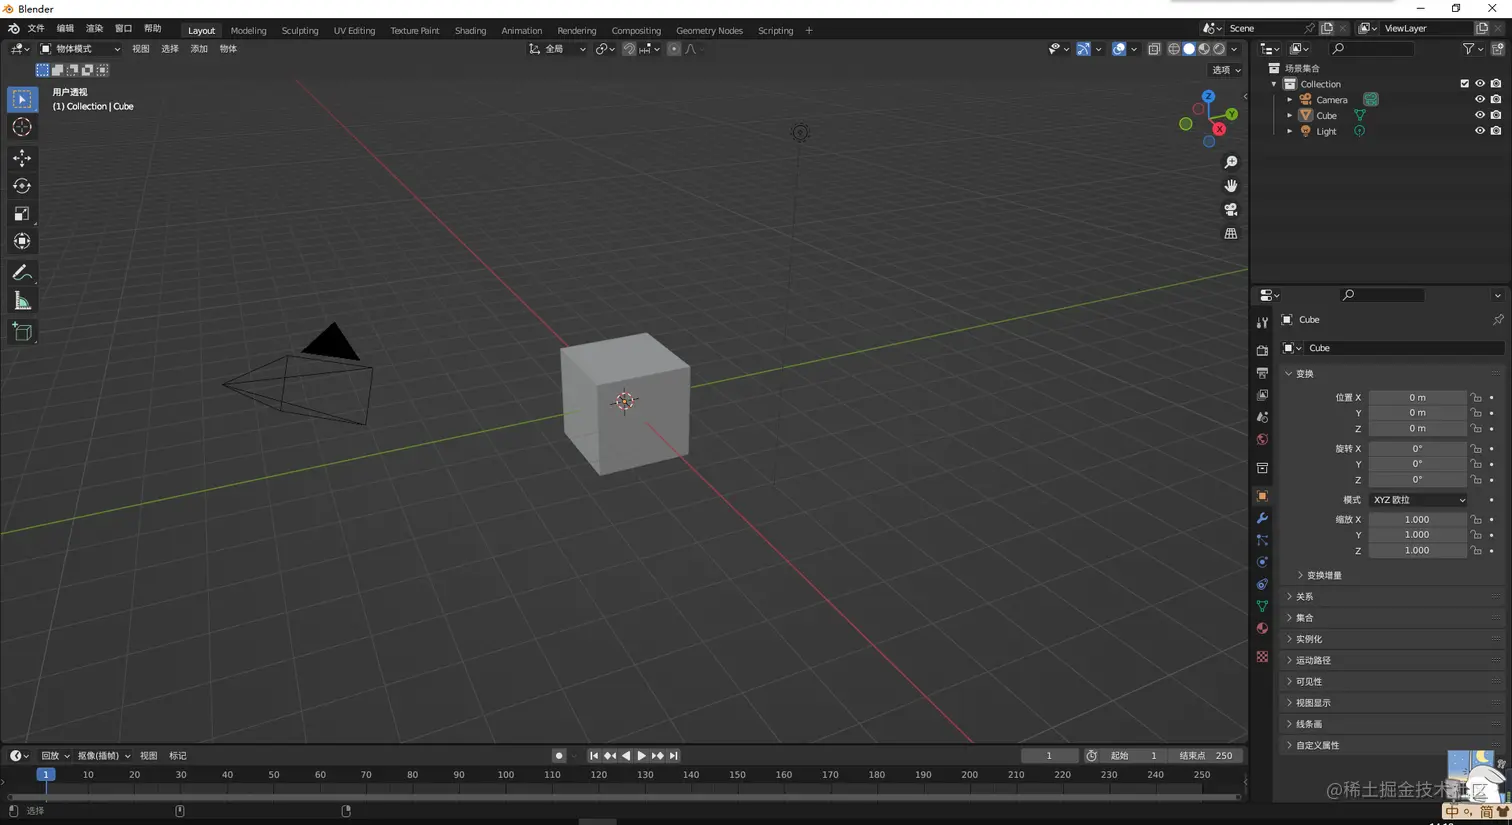Screen dimensions: 1512x825
Task: Lock the Location X value
Action: click(1476, 398)
